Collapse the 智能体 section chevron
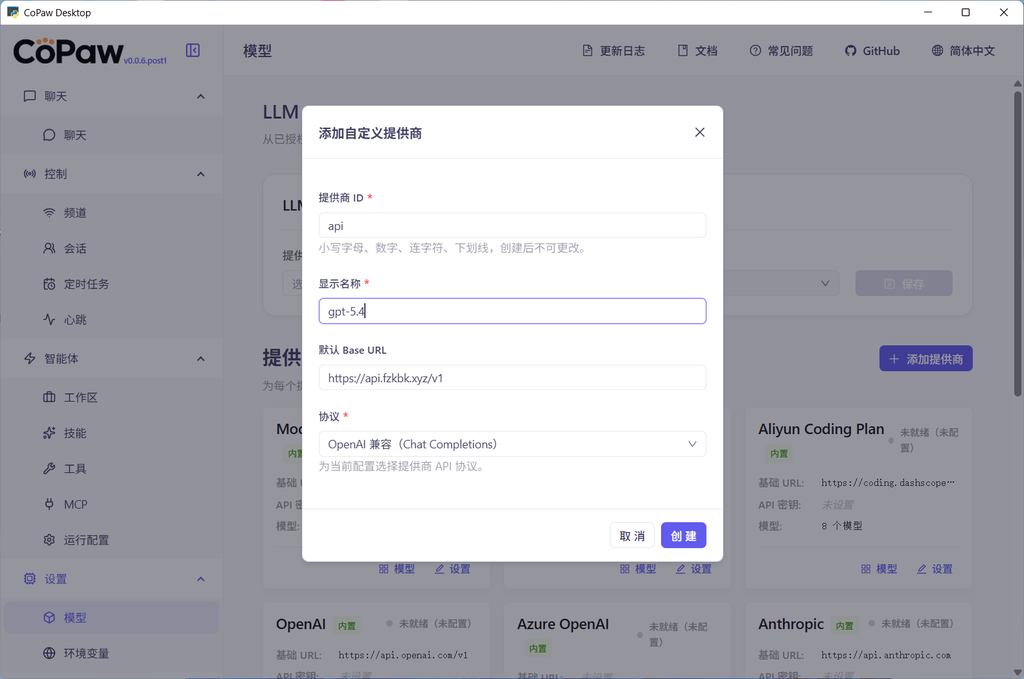The height and width of the screenshot is (679, 1024). point(200,359)
